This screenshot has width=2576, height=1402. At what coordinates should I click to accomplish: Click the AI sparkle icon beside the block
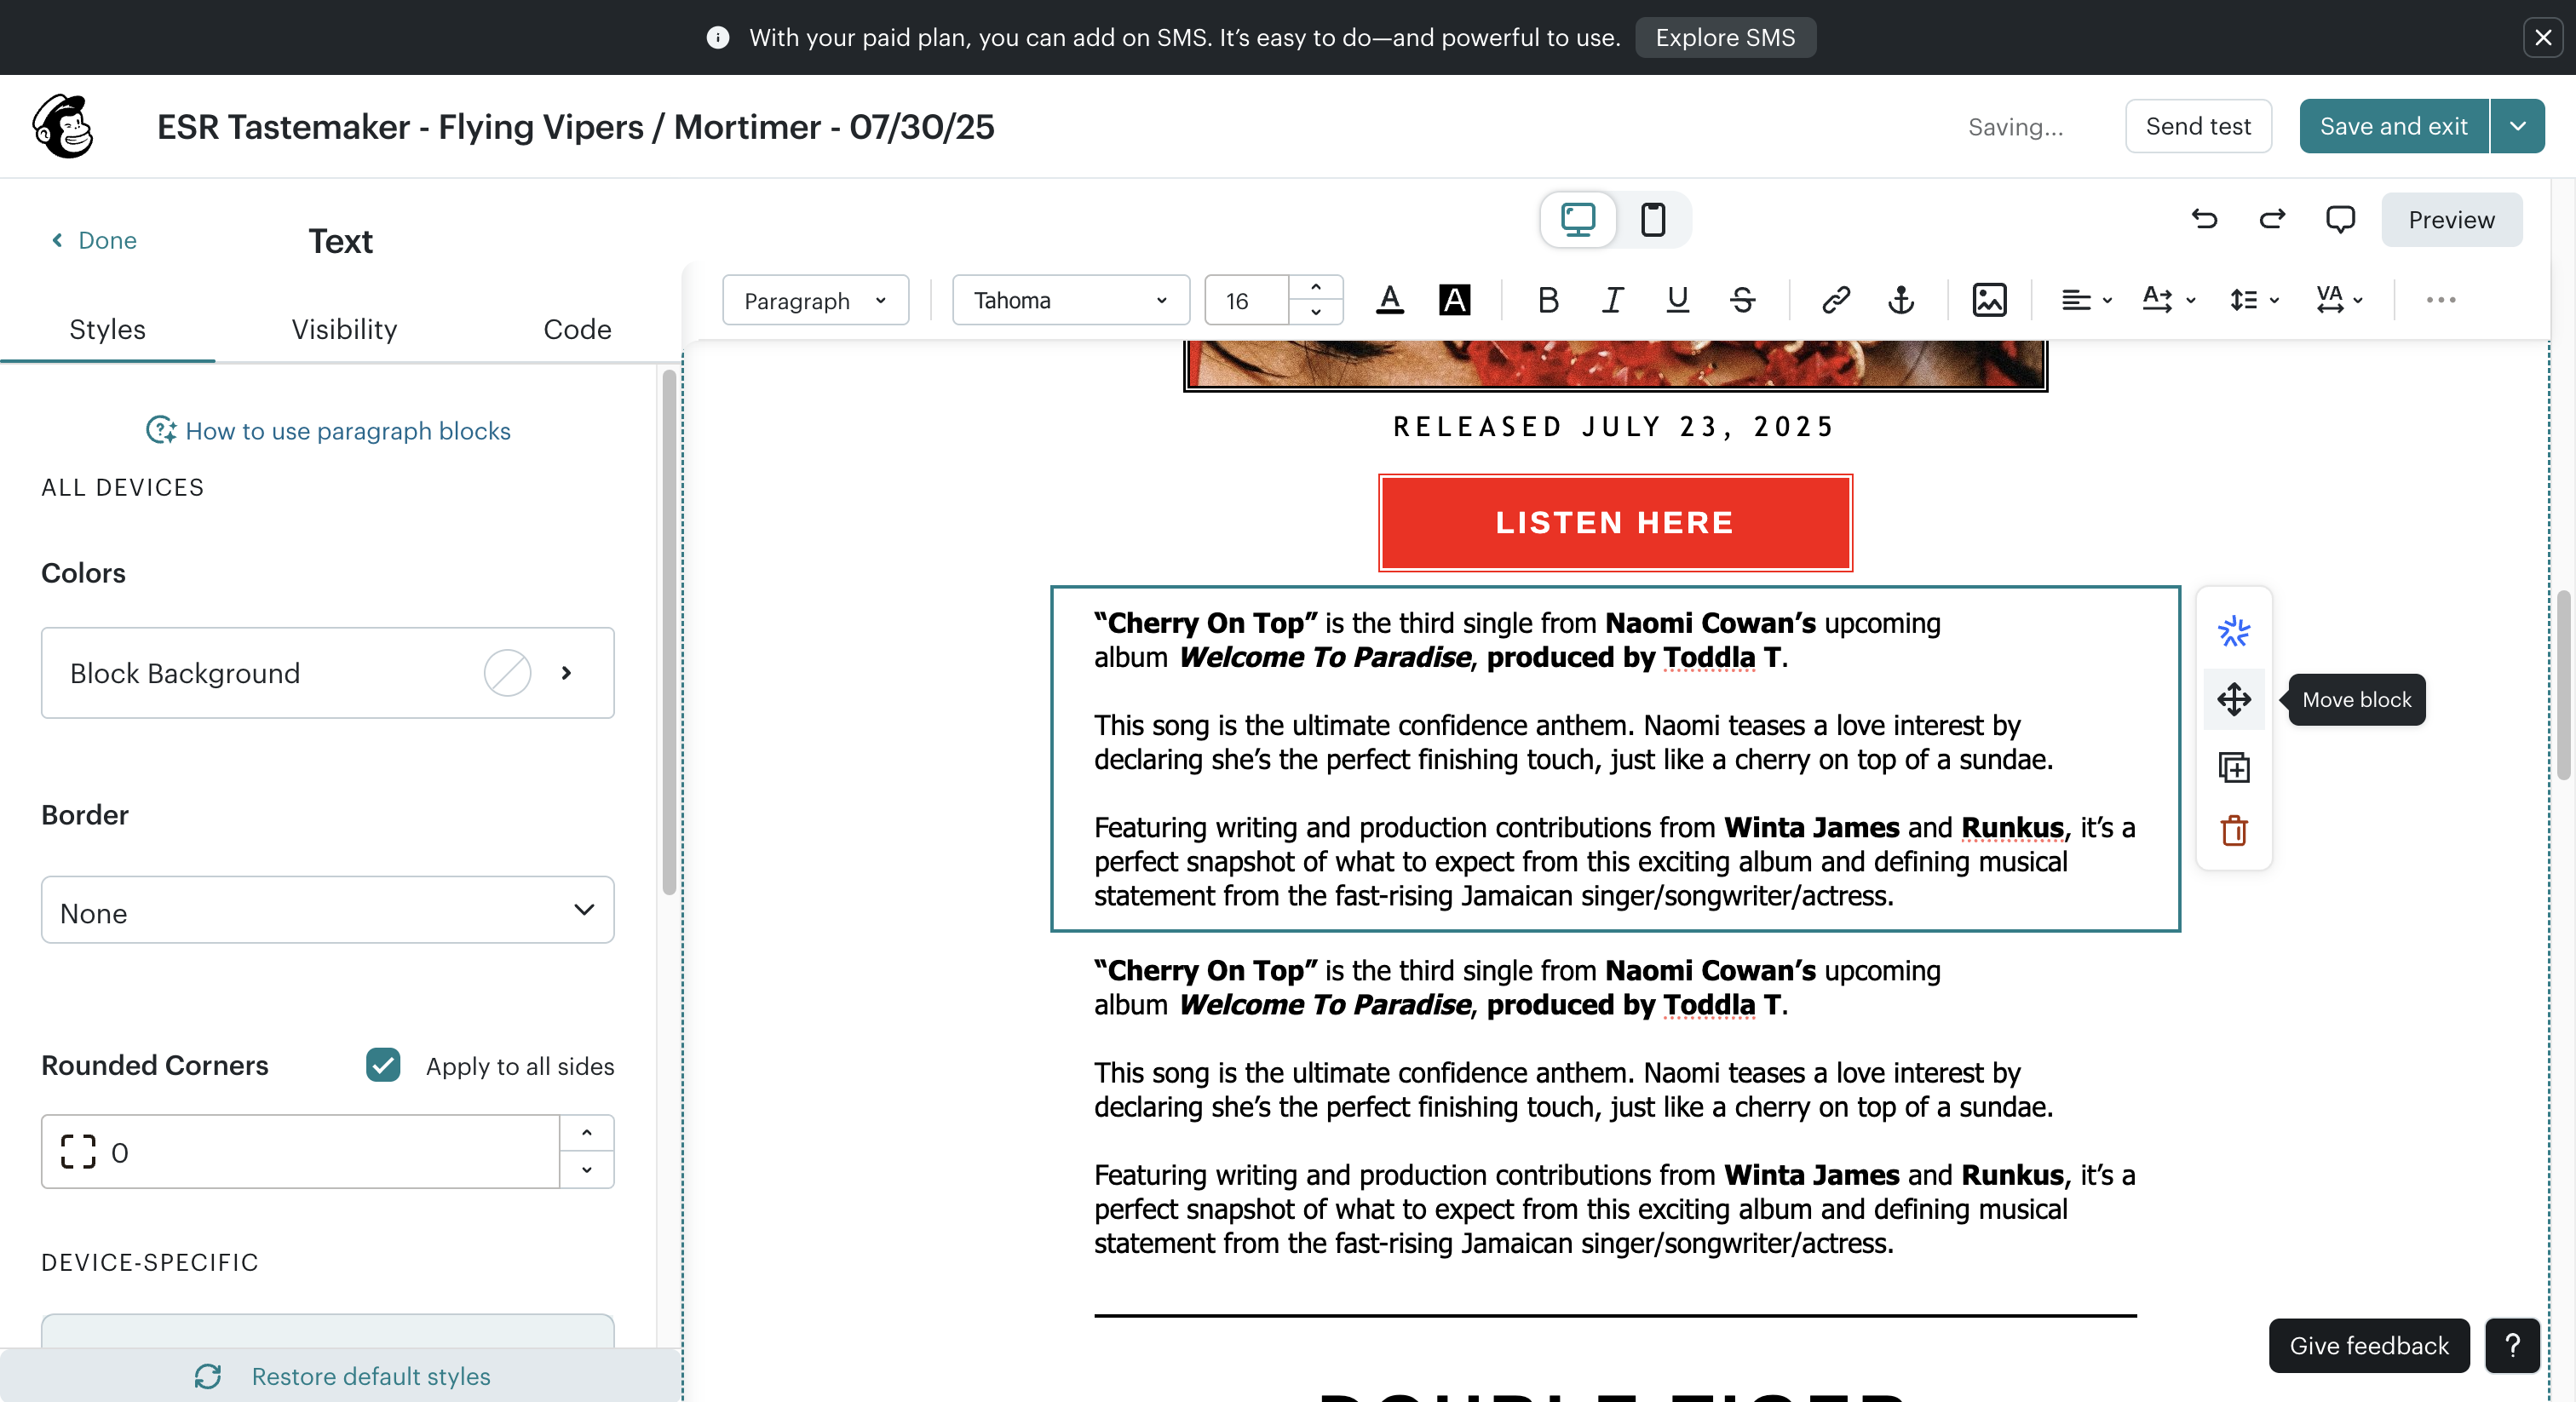click(2234, 632)
